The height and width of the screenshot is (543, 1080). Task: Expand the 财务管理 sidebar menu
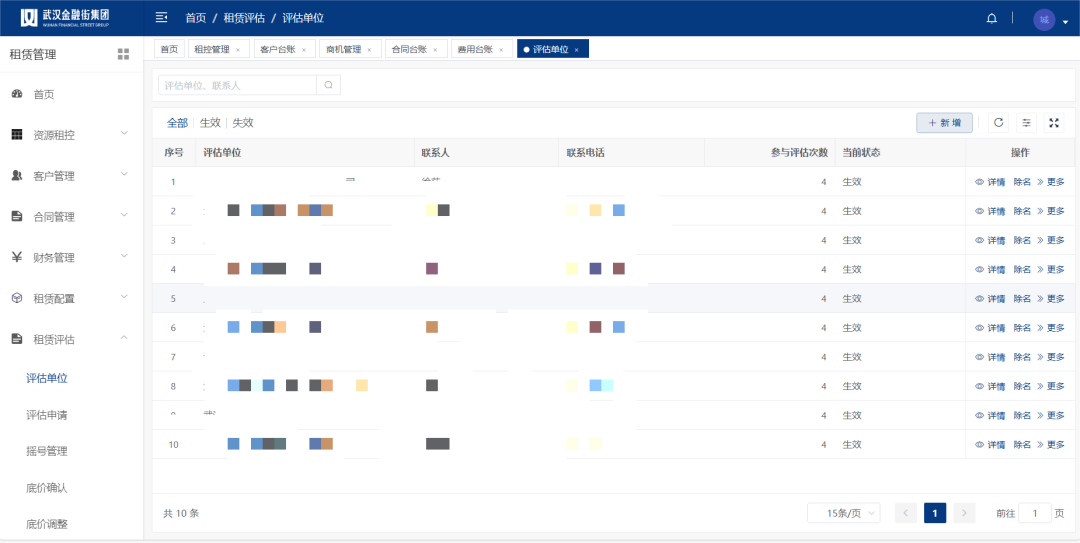[124, 256]
